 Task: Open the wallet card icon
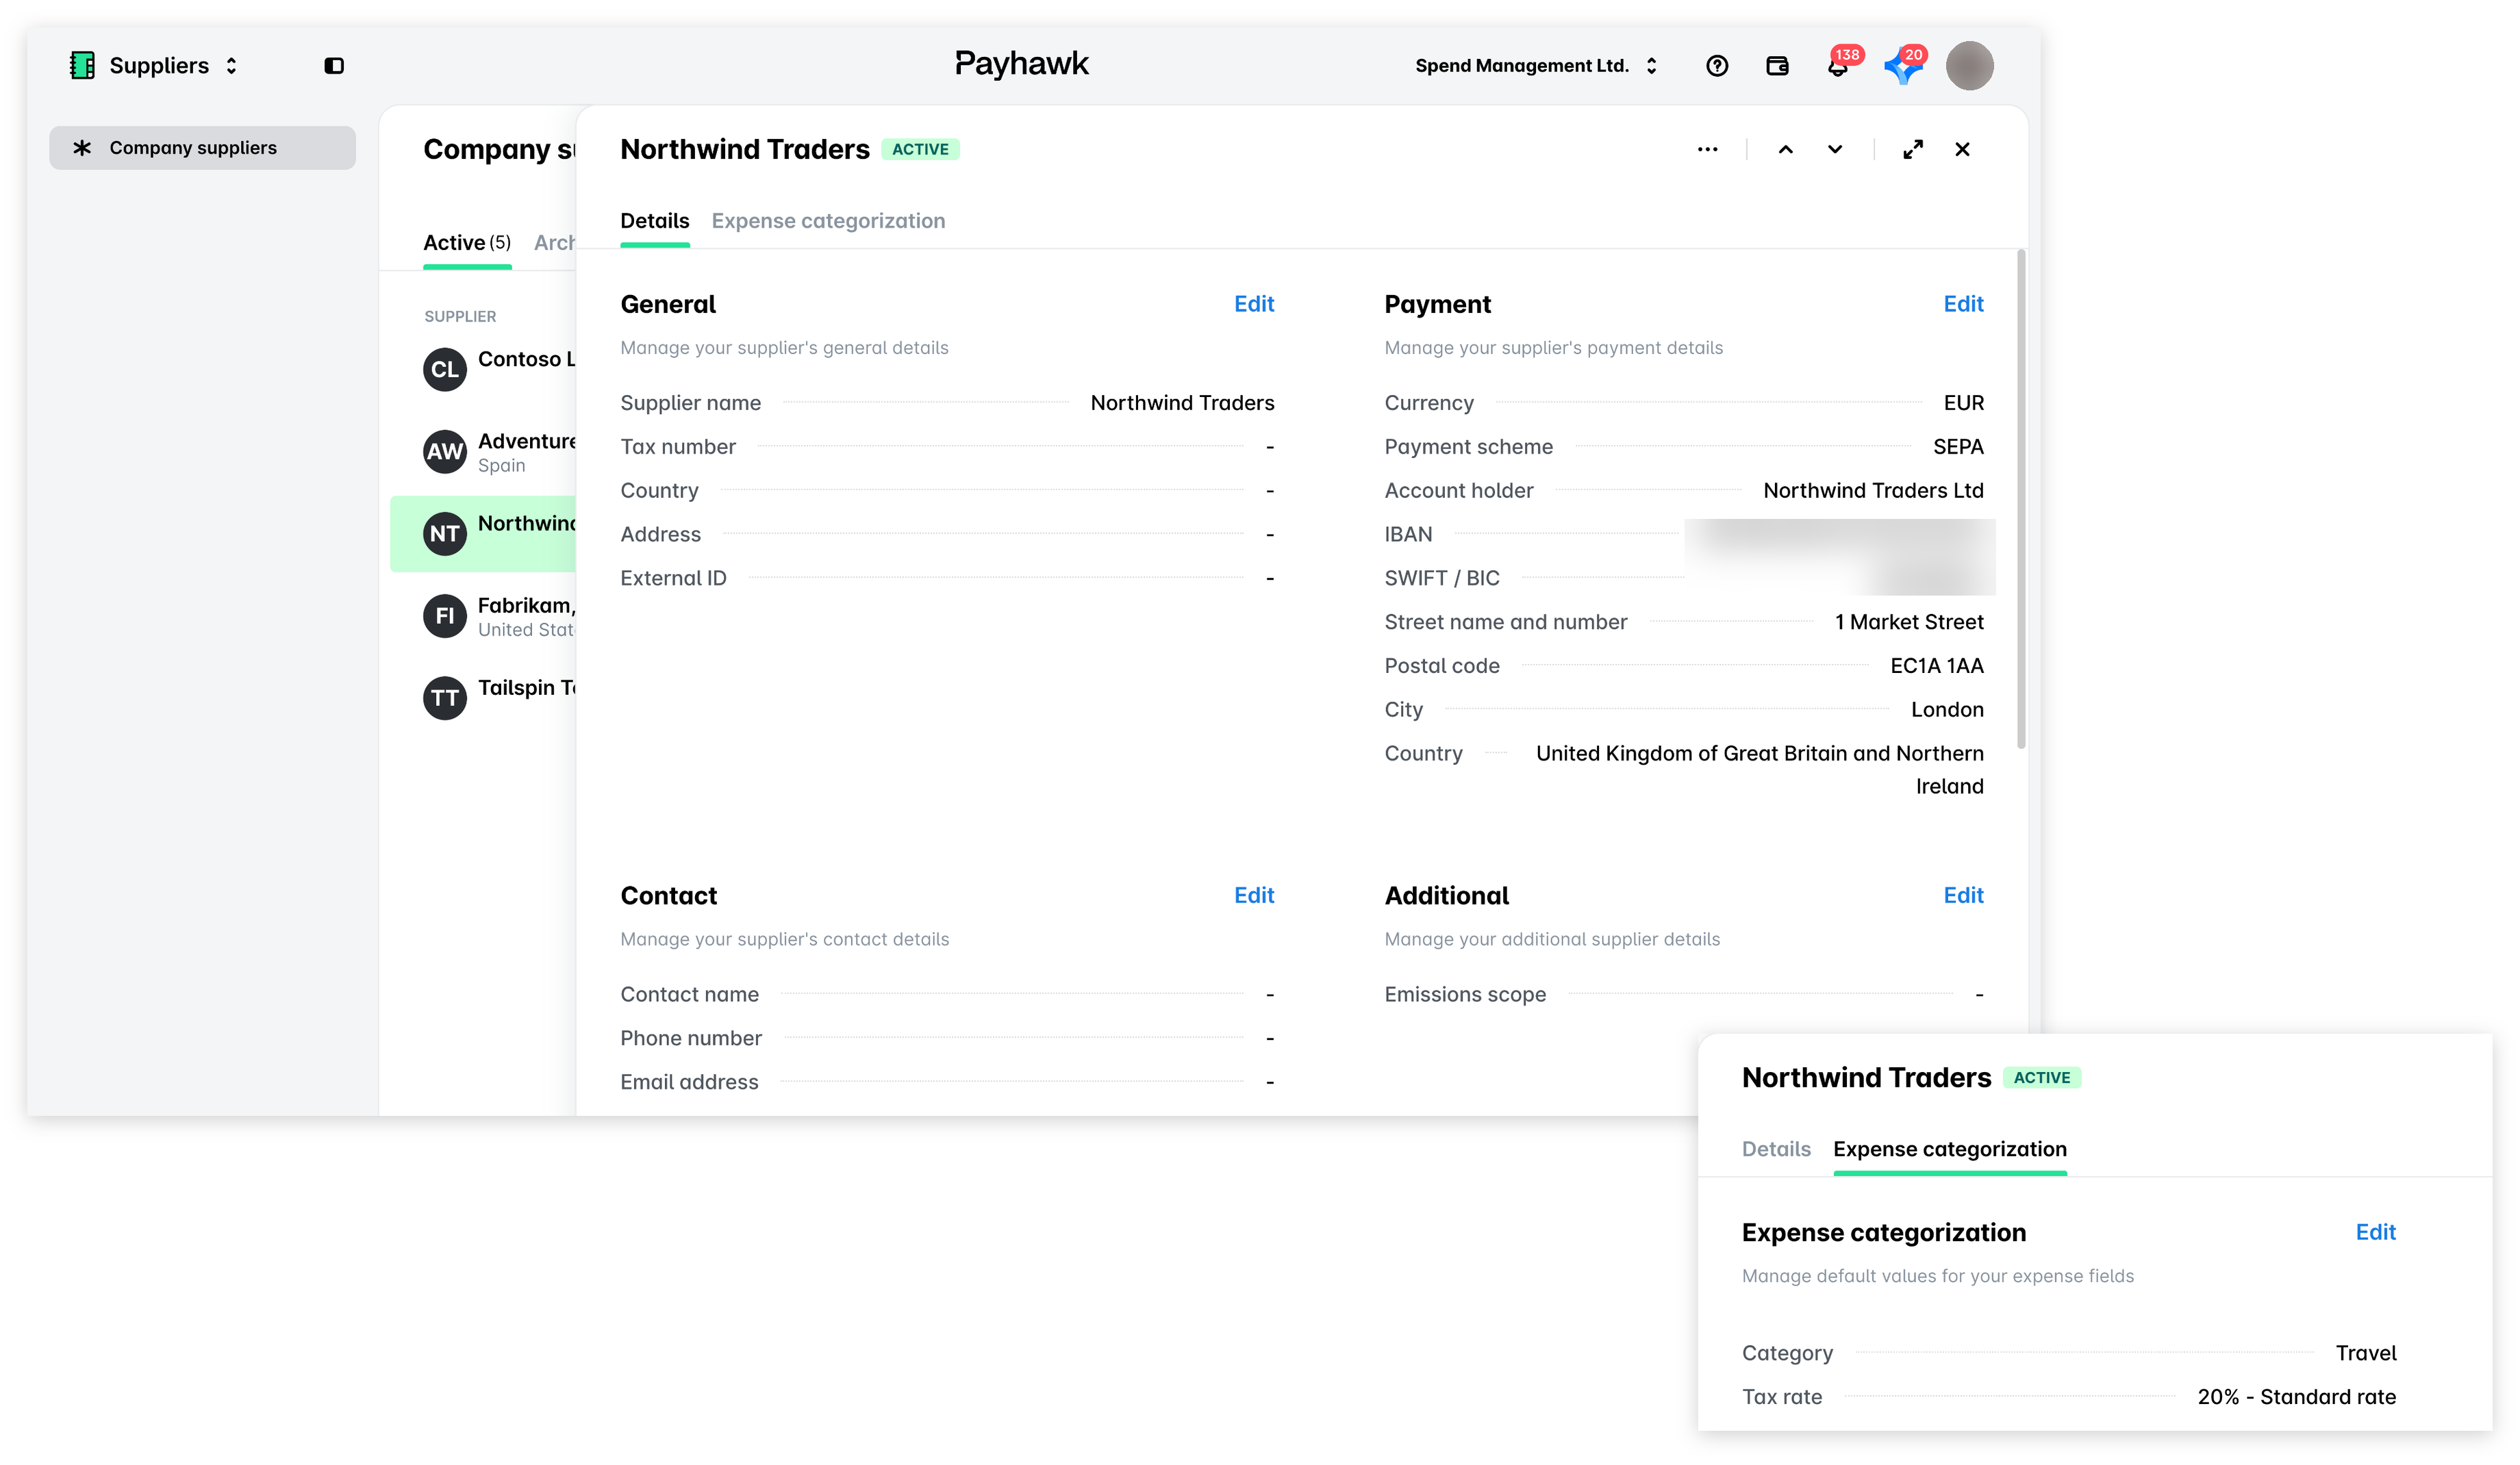point(1776,65)
